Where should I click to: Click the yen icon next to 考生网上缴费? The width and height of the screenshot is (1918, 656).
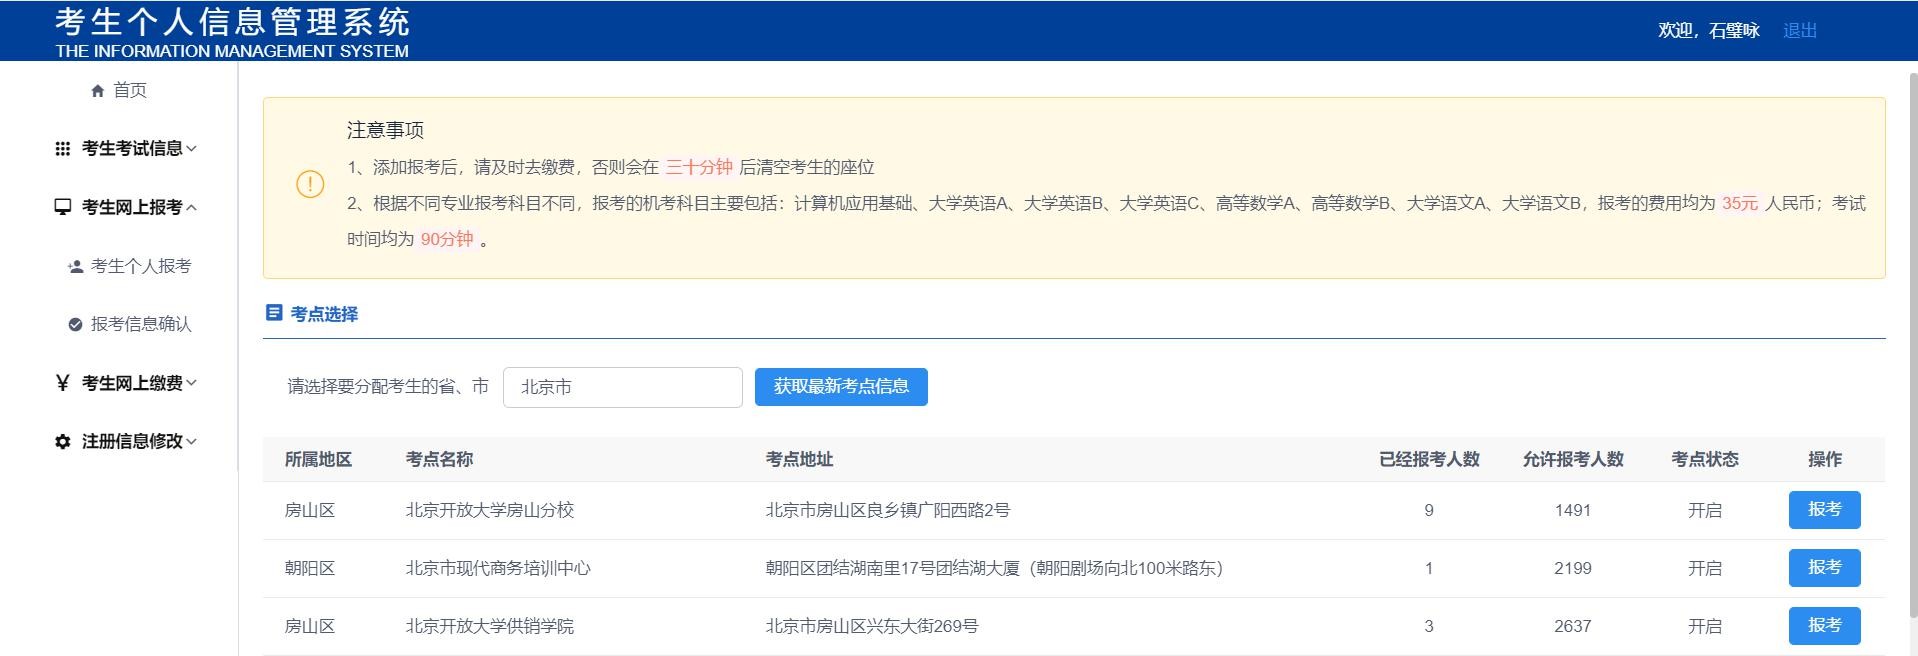click(x=62, y=383)
